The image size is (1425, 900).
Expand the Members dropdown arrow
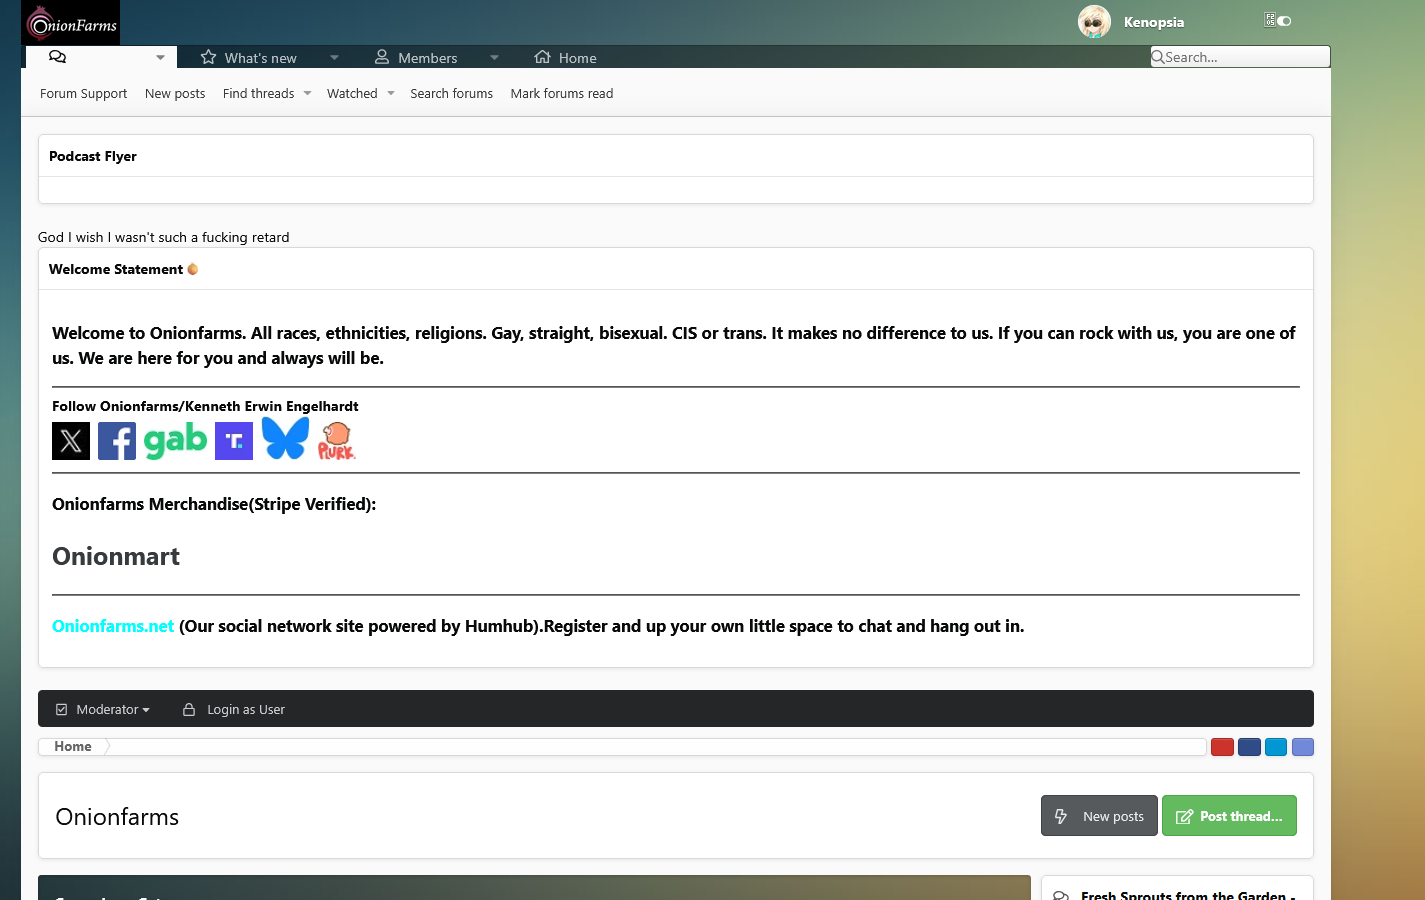tap(494, 58)
